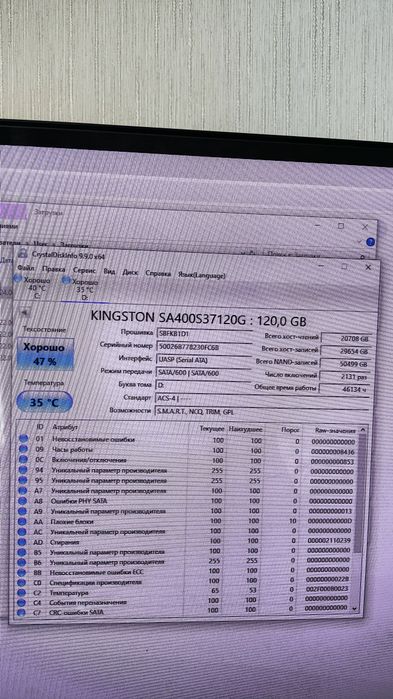Click status icon of attribute AC row

click(x=22, y=531)
